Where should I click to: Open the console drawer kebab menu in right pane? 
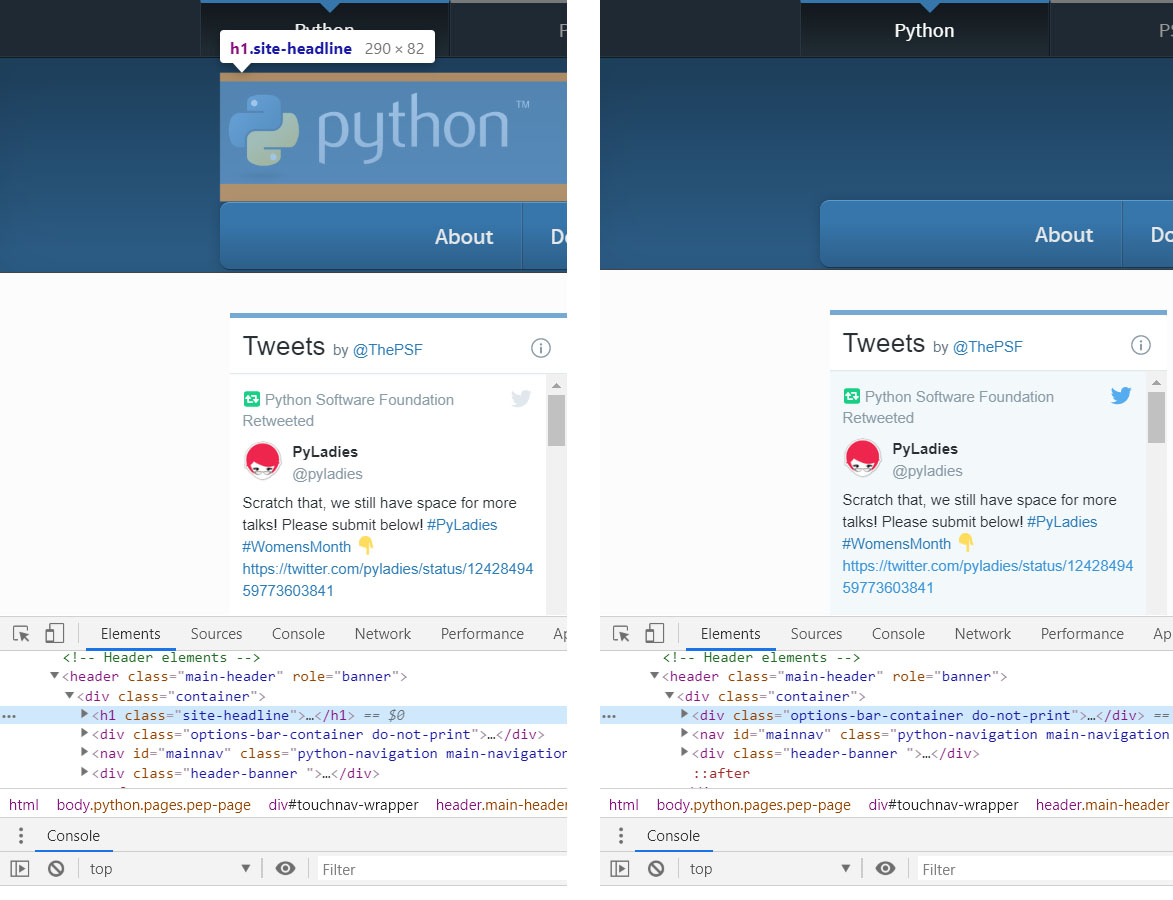pyautogui.click(x=621, y=836)
